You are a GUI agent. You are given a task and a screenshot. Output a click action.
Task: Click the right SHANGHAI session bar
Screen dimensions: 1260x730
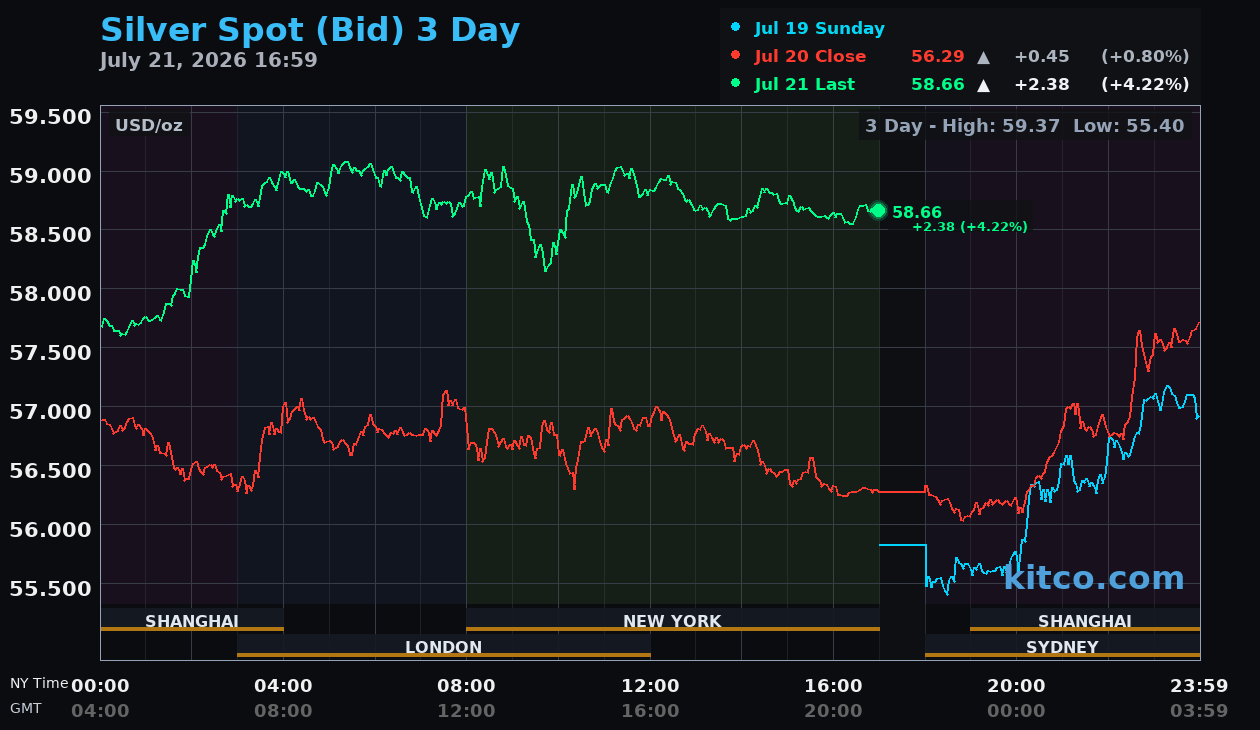[x=1085, y=620]
